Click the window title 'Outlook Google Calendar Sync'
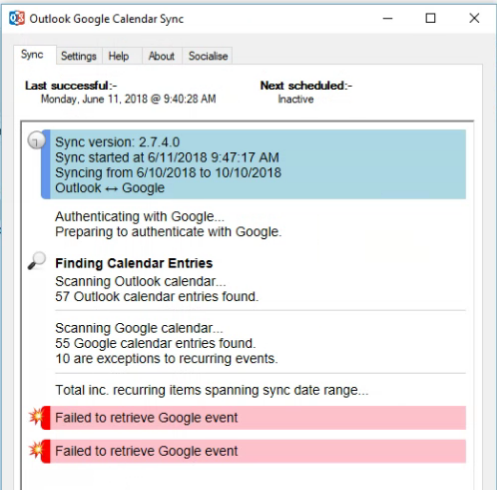This screenshot has height=490, width=497. pos(107,19)
